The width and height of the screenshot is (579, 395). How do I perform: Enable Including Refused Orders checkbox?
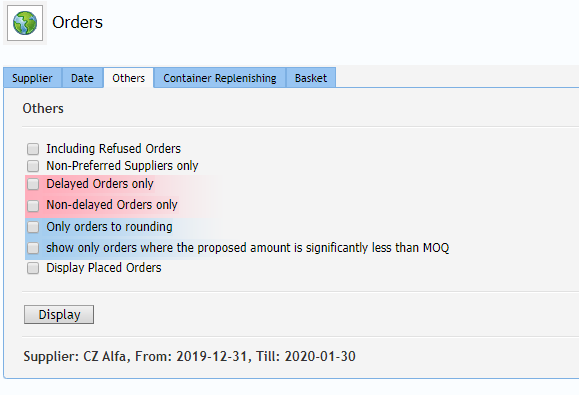pos(33,149)
